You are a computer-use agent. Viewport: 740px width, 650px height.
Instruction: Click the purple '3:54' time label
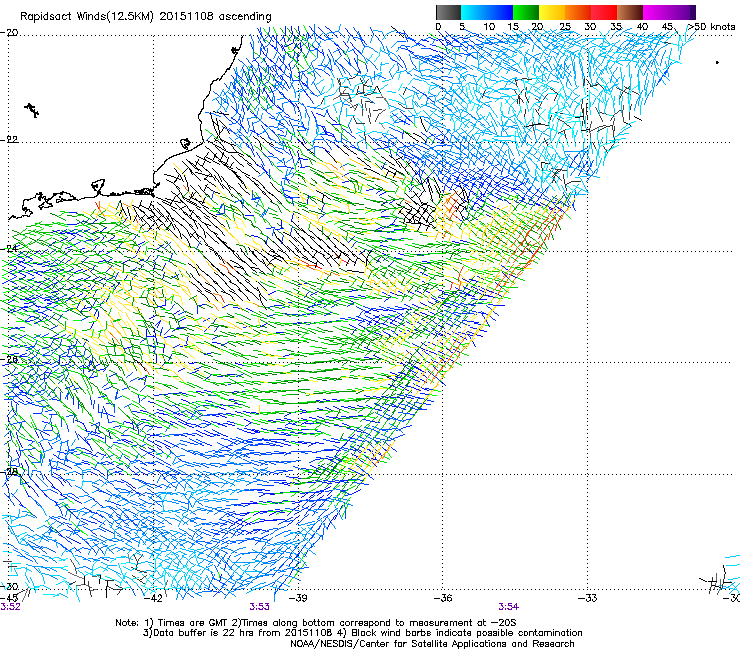click(x=508, y=607)
